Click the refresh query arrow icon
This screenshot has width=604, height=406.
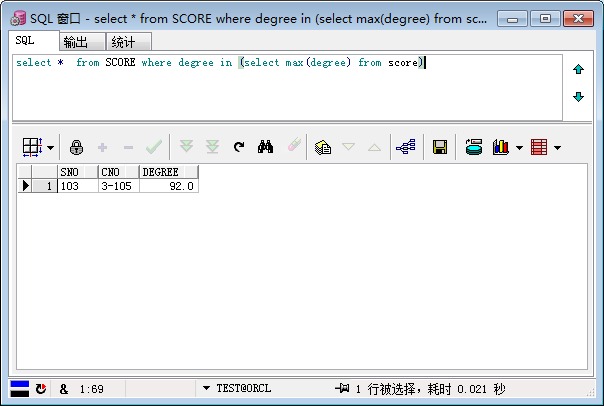coord(239,147)
